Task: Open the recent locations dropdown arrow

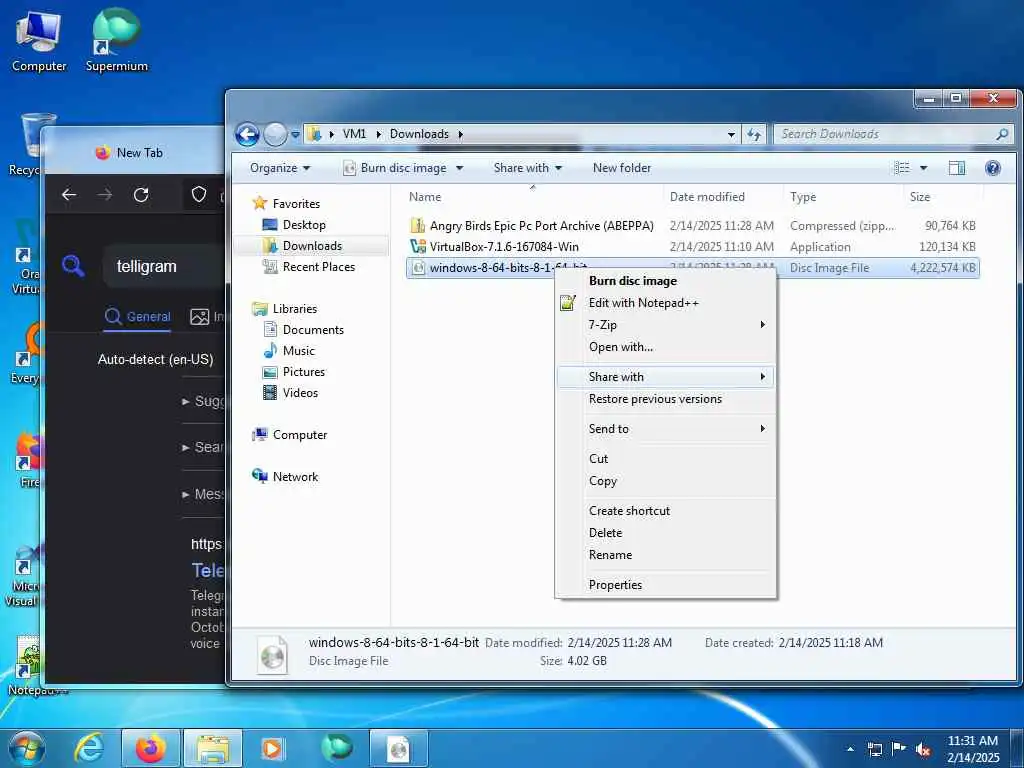Action: pyautogui.click(x=295, y=135)
